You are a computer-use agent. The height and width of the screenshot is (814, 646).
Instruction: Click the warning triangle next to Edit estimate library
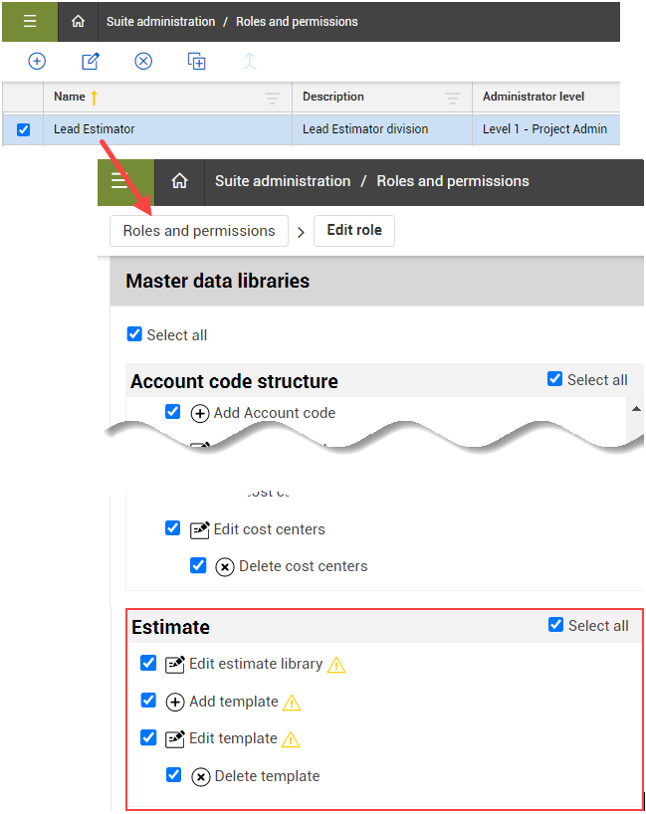click(337, 663)
